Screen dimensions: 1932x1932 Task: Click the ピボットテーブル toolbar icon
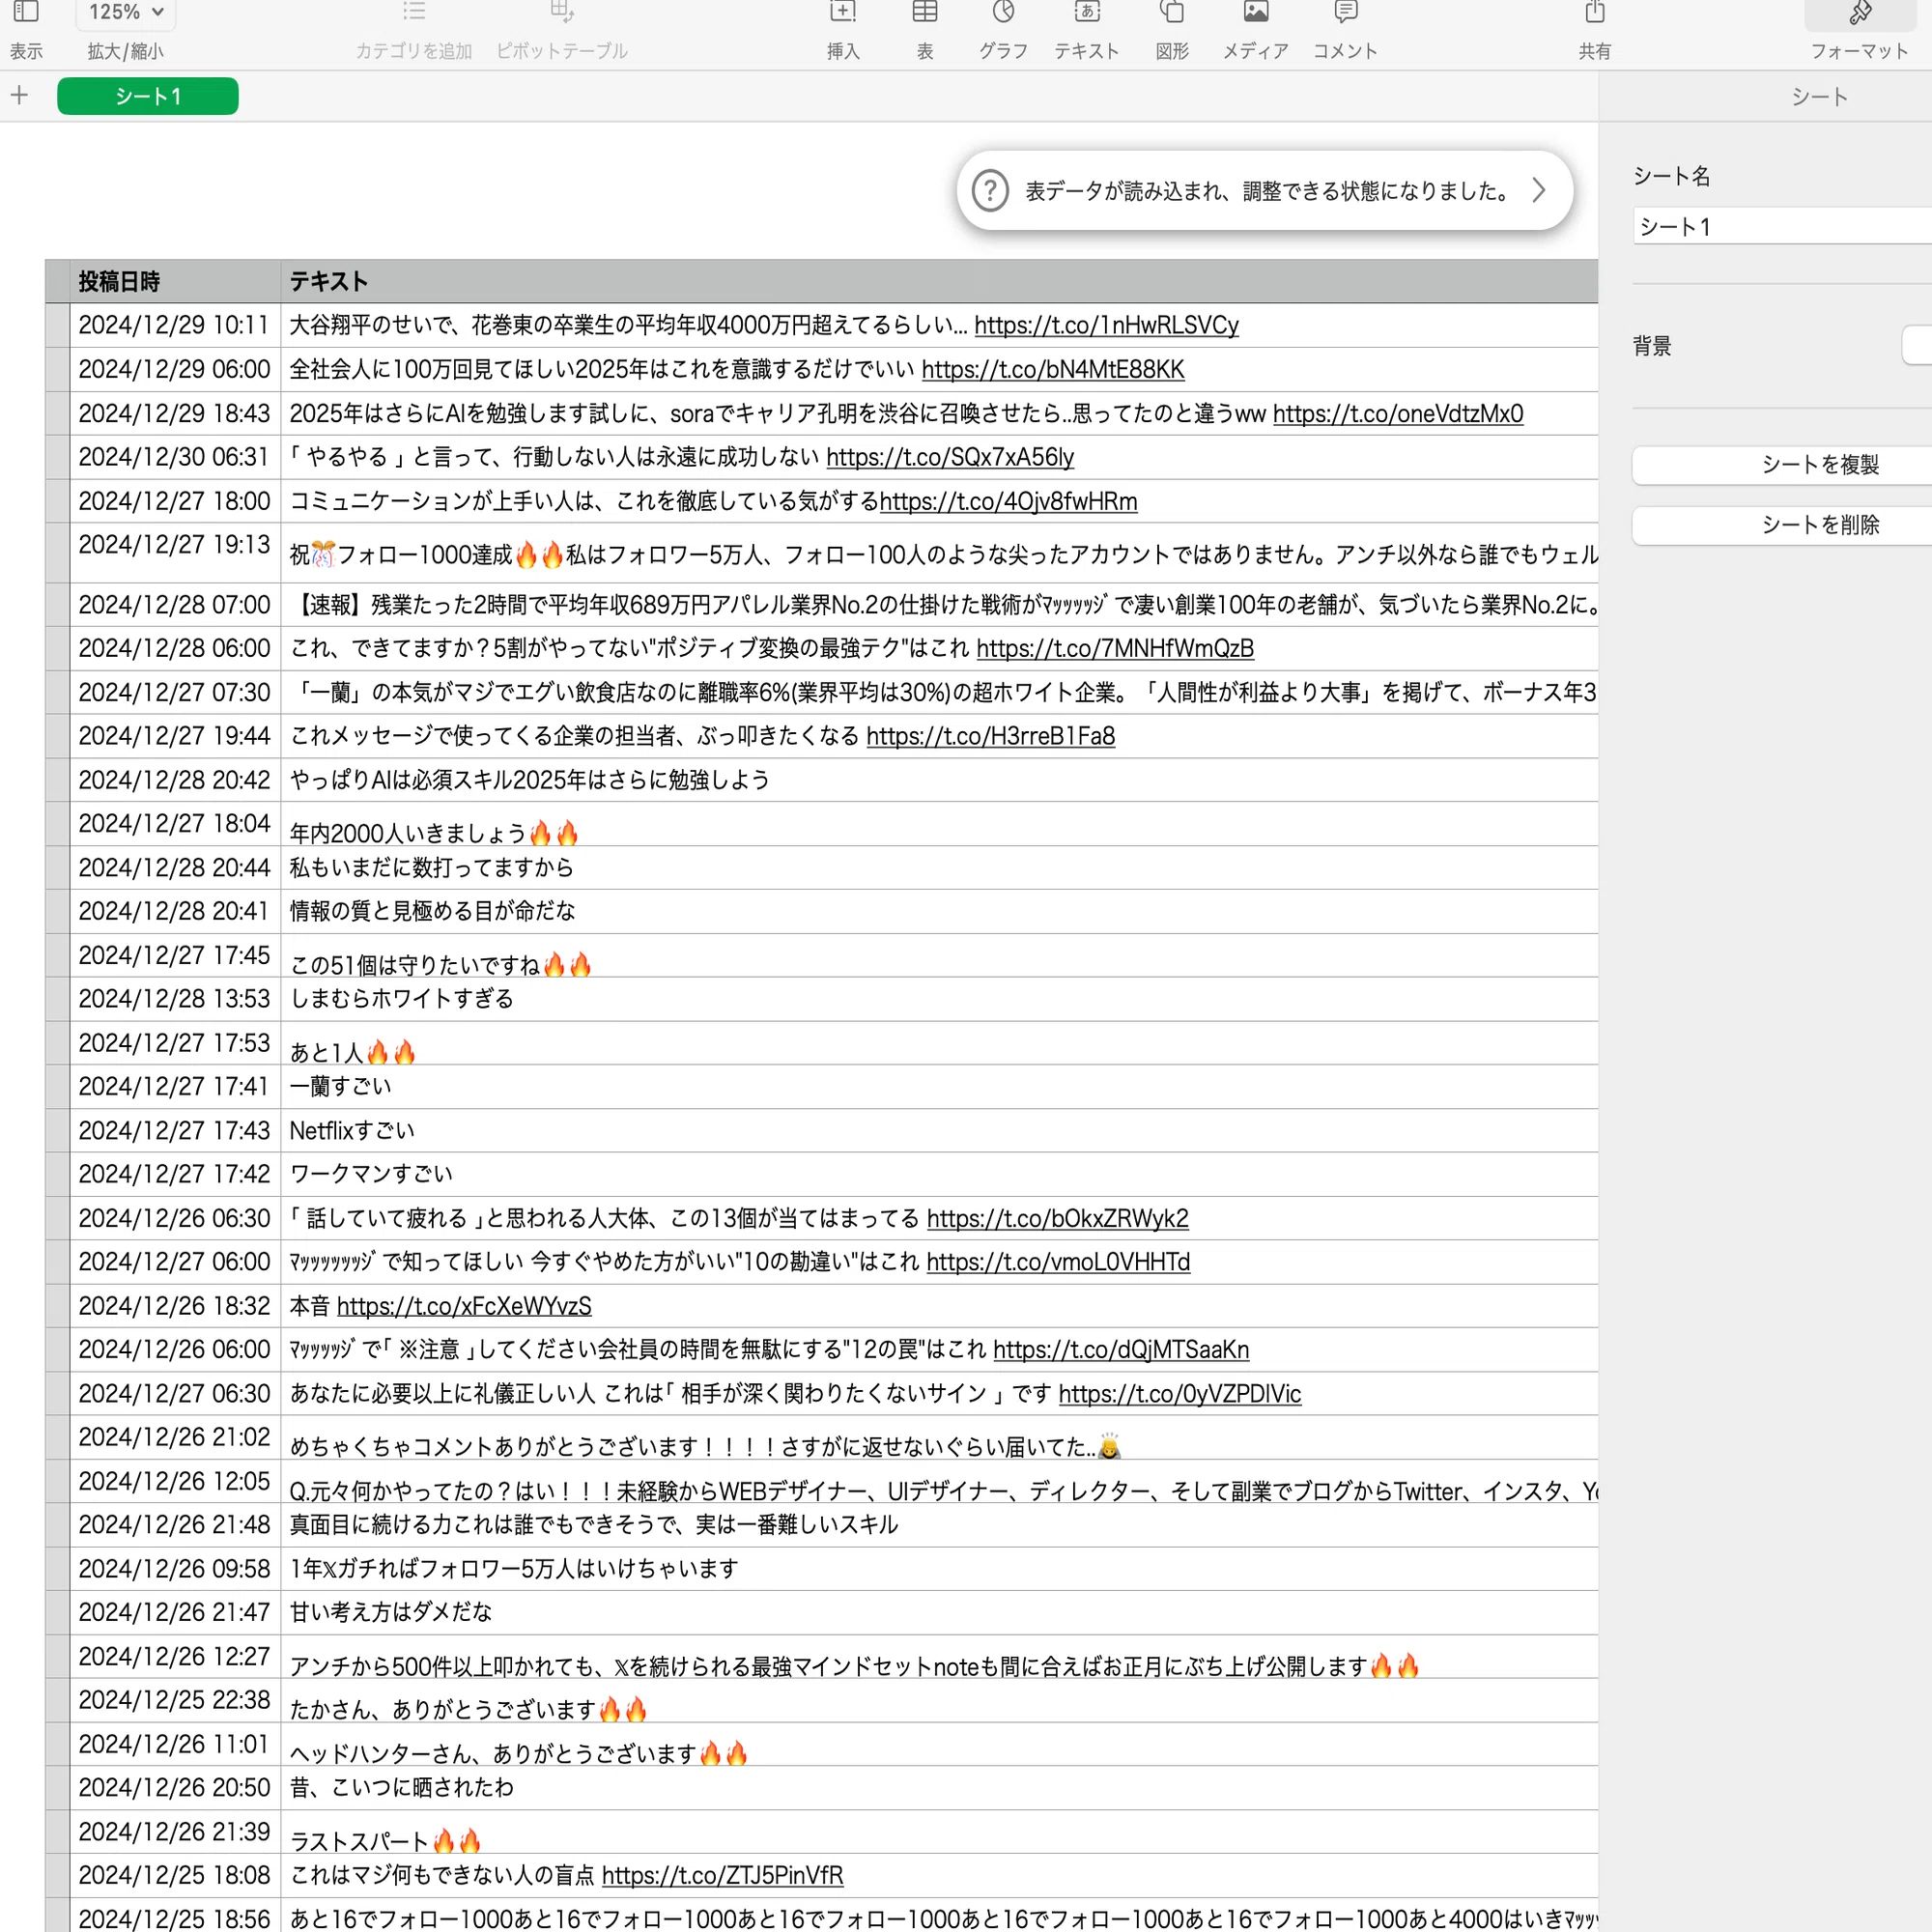(562, 12)
